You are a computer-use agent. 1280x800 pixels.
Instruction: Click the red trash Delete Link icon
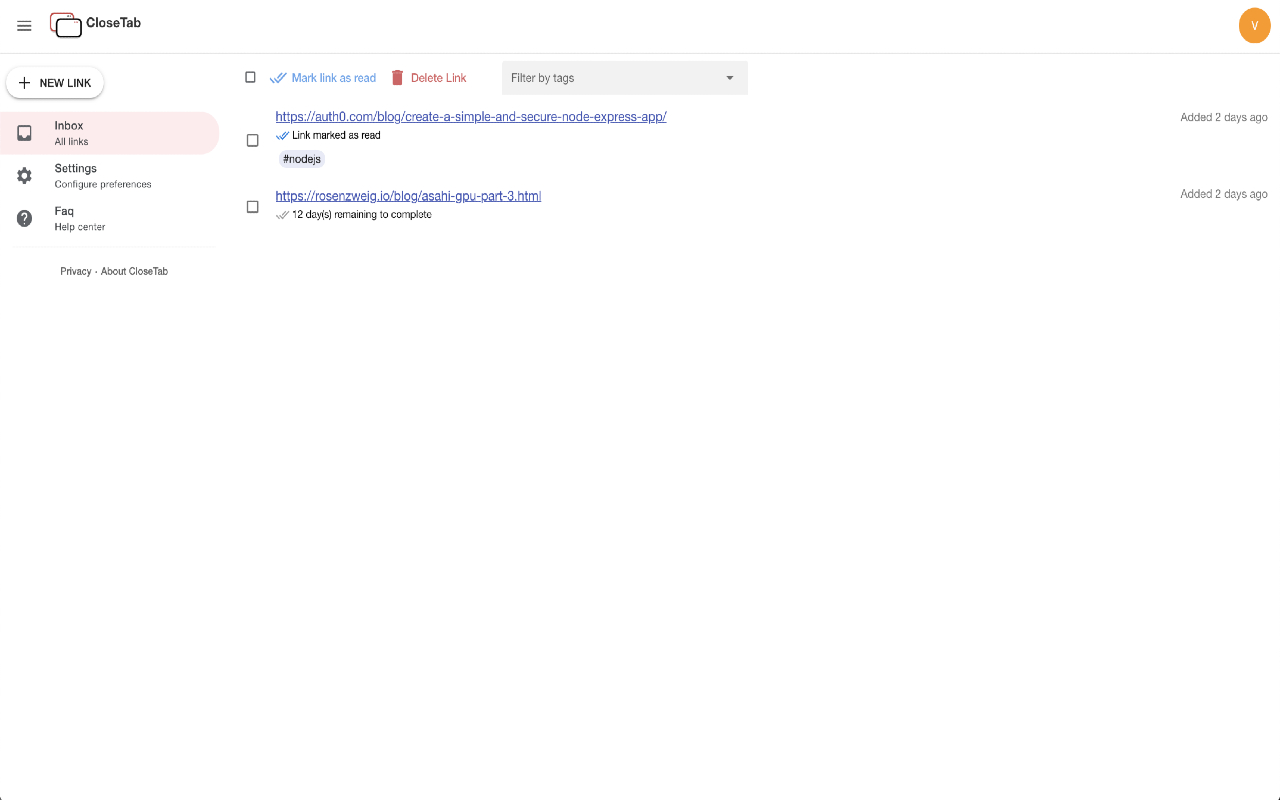pyautogui.click(x=398, y=77)
